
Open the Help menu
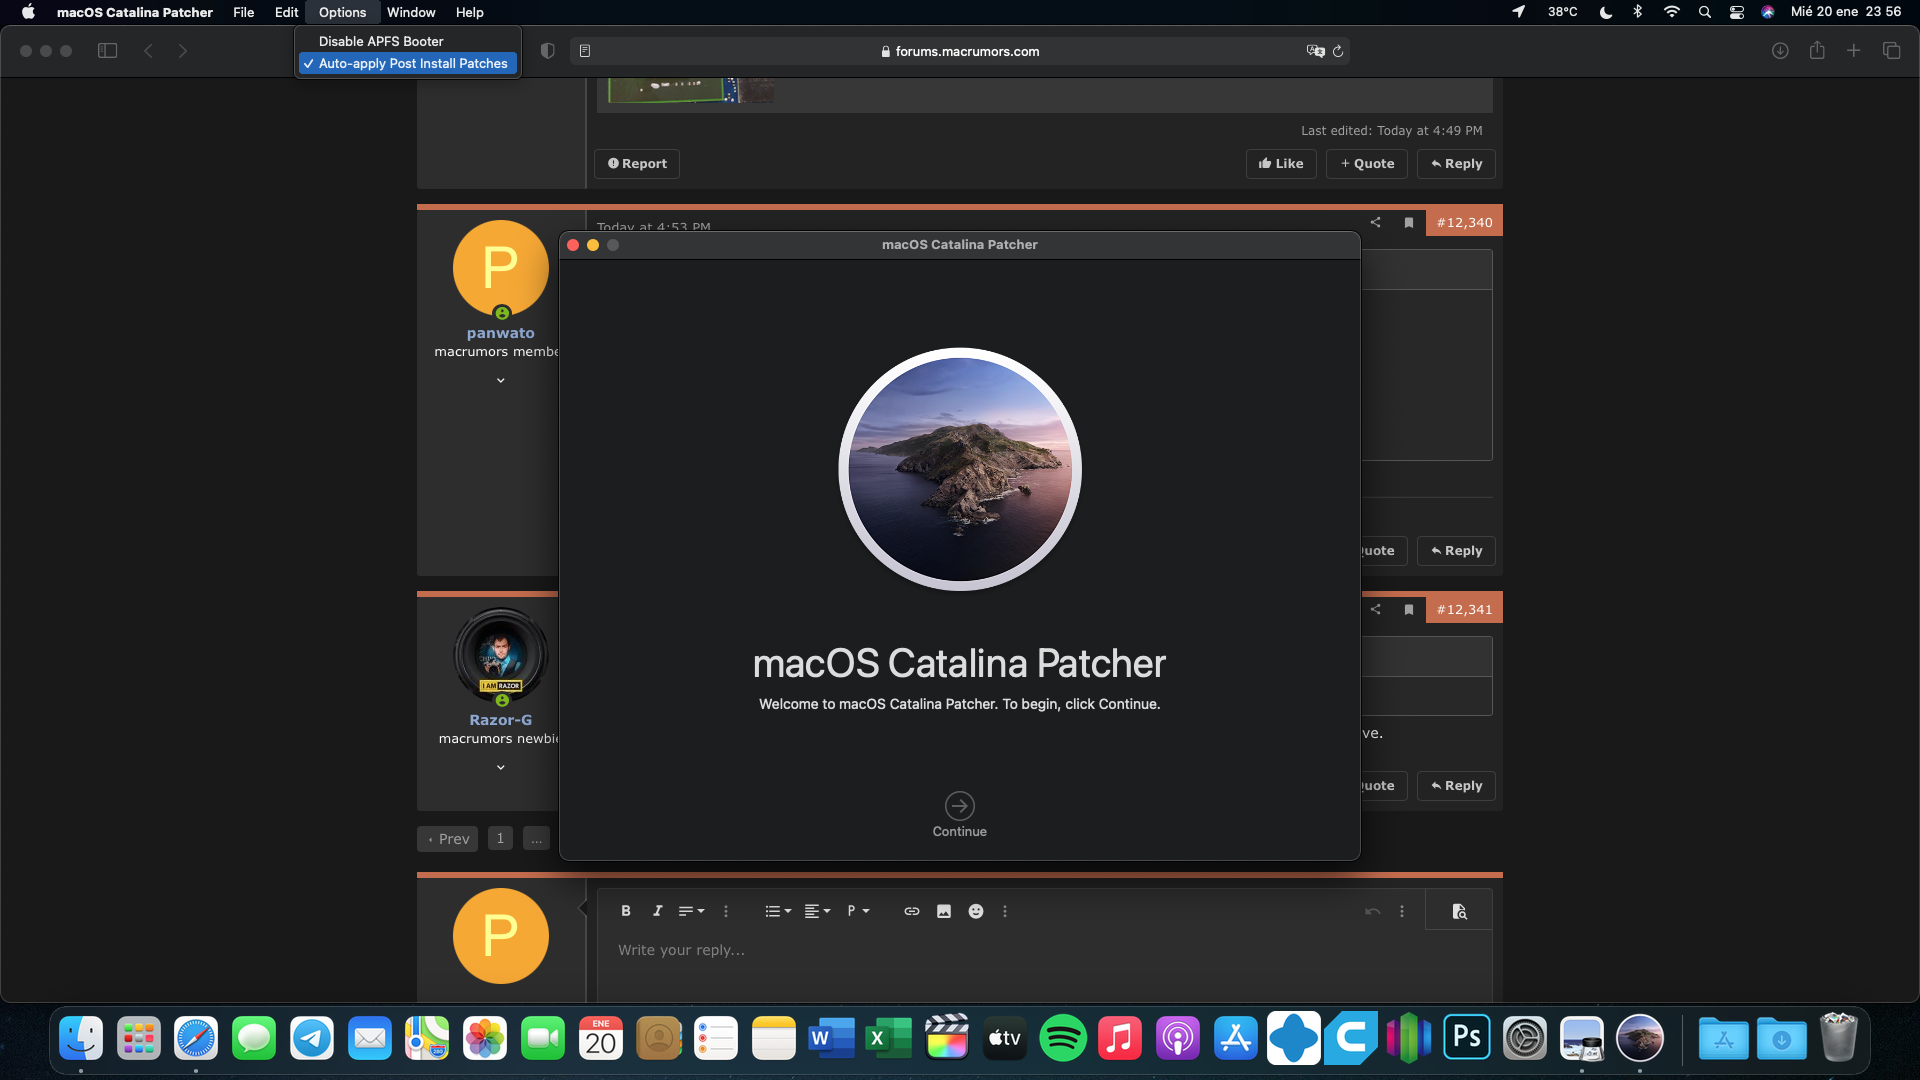[x=469, y=12]
